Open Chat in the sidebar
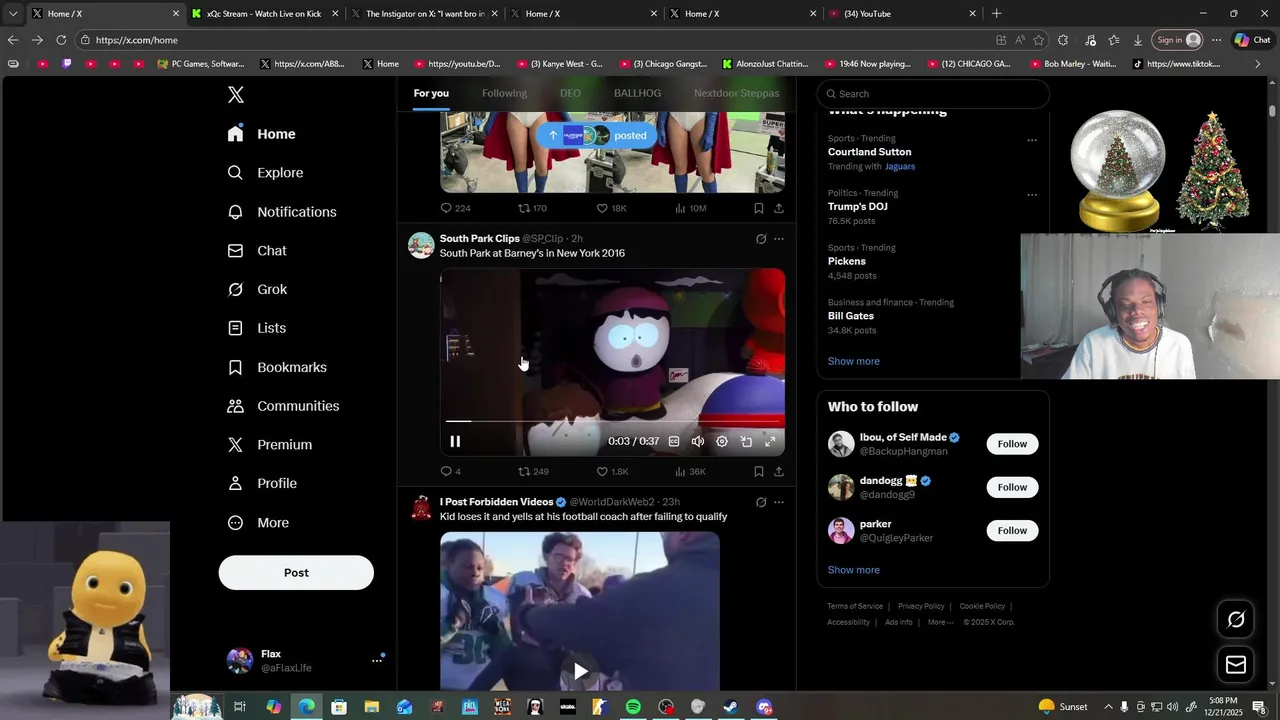This screenshot has width=1280, height=720. pyautogui.click(x=258, y=251)
